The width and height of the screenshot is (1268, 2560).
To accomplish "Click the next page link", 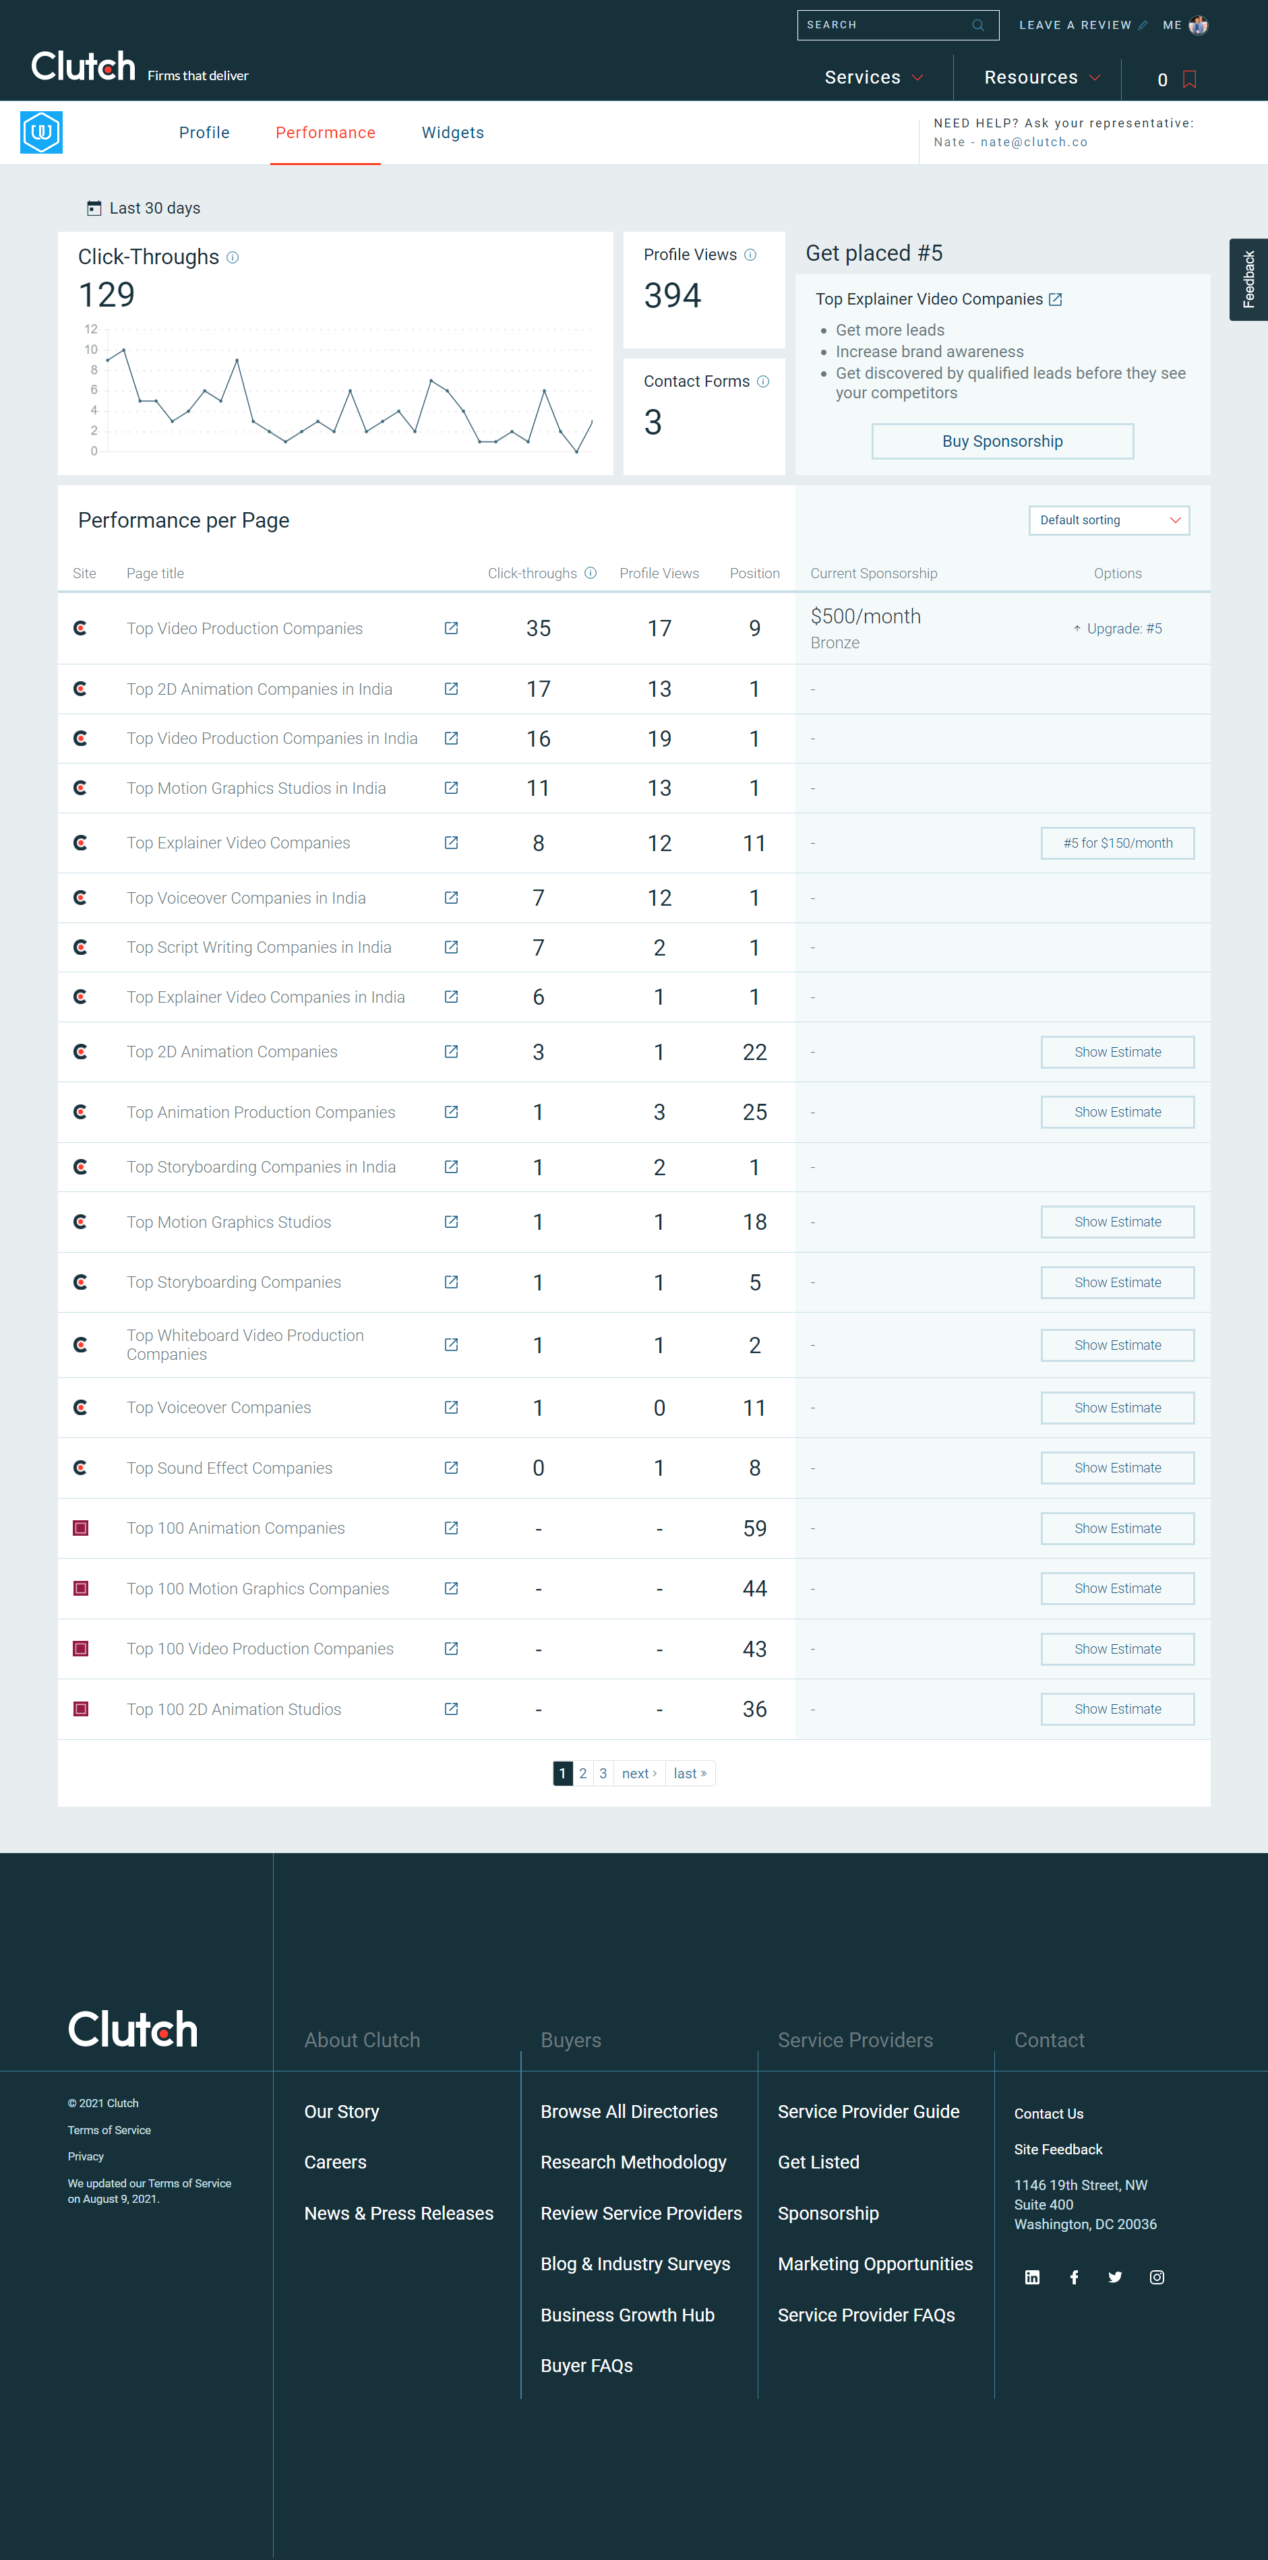I will [x=639, y=1773].
